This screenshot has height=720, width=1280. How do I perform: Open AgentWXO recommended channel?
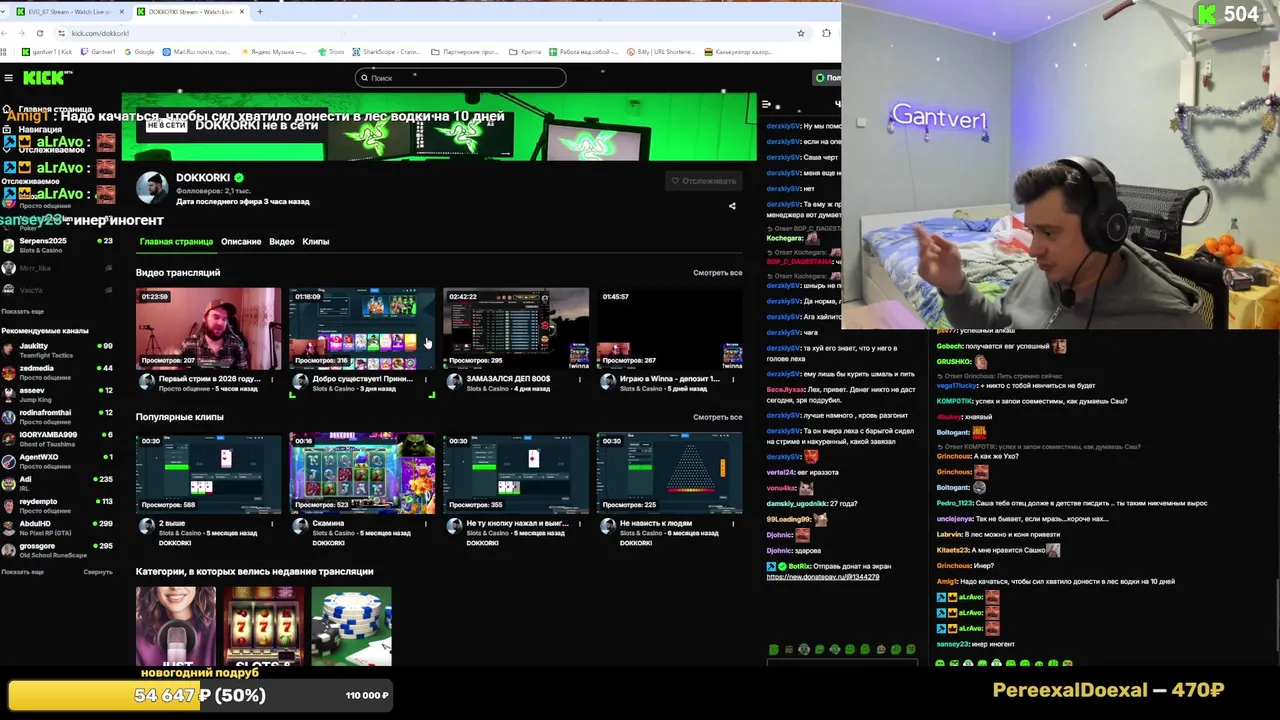[57, 461]
